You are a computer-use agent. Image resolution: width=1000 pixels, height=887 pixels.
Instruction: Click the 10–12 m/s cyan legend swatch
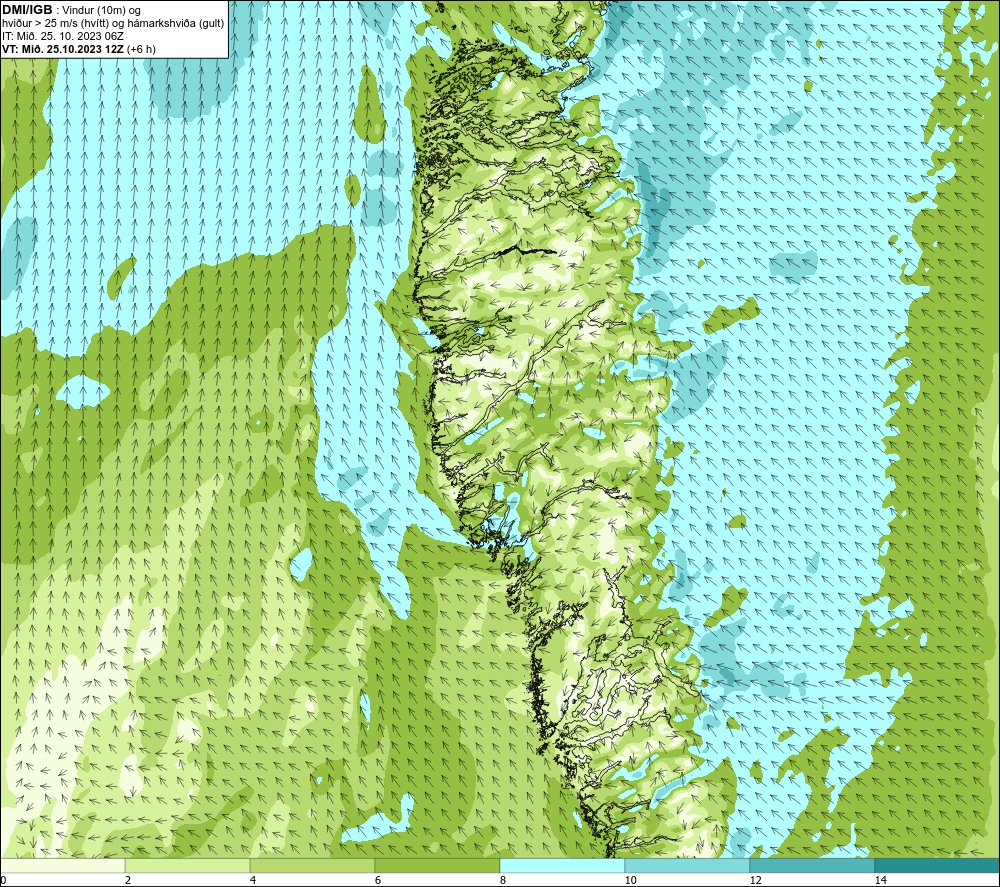[688, 865]
